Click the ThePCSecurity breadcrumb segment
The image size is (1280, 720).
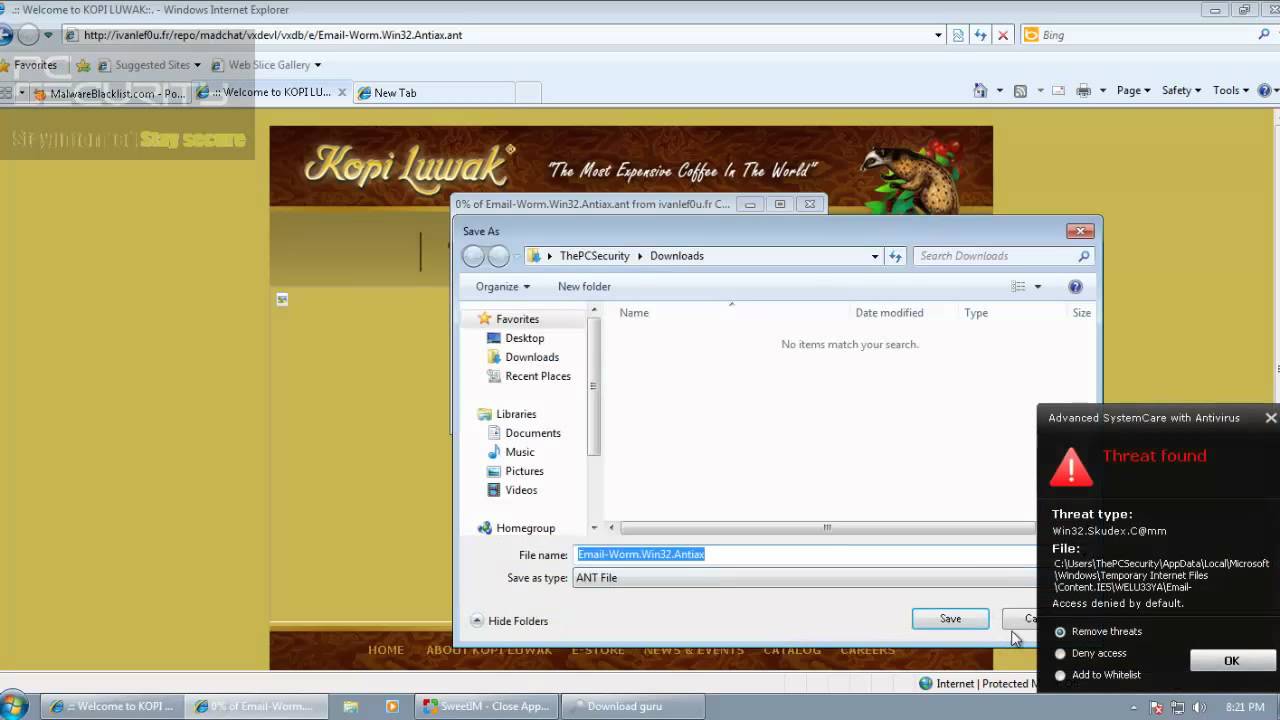[594, 256]
